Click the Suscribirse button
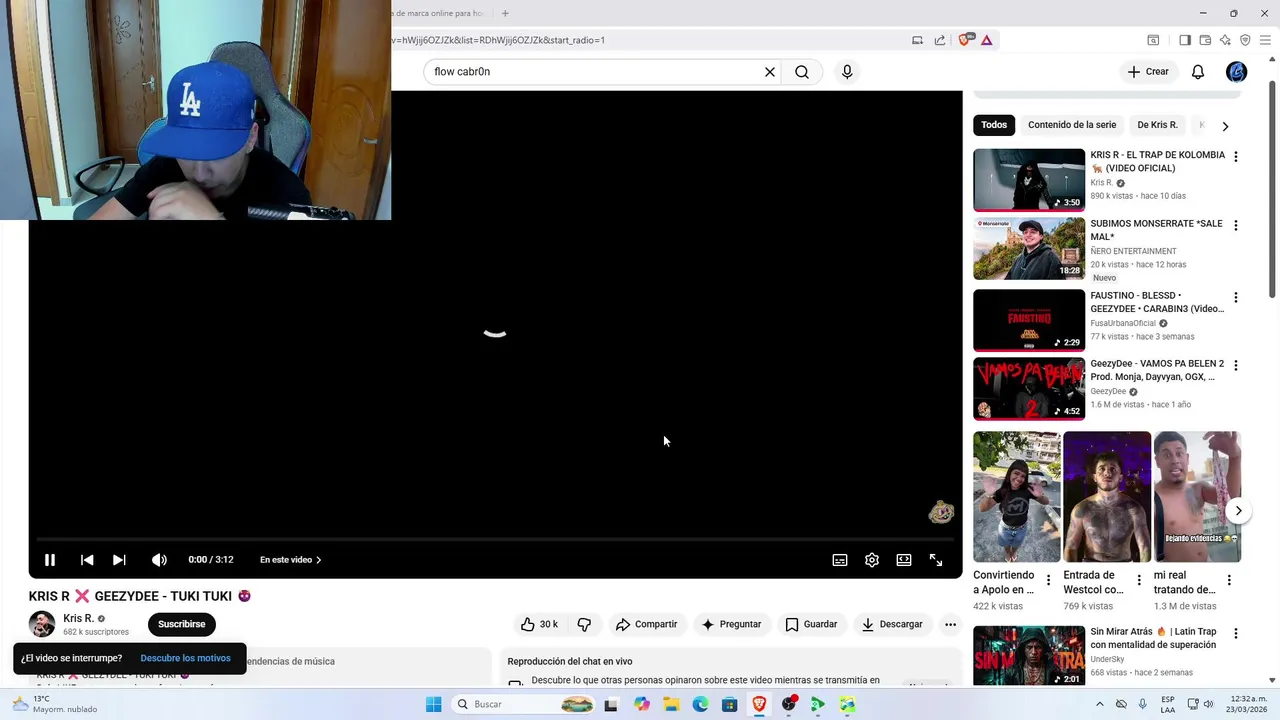 [182, 624]
